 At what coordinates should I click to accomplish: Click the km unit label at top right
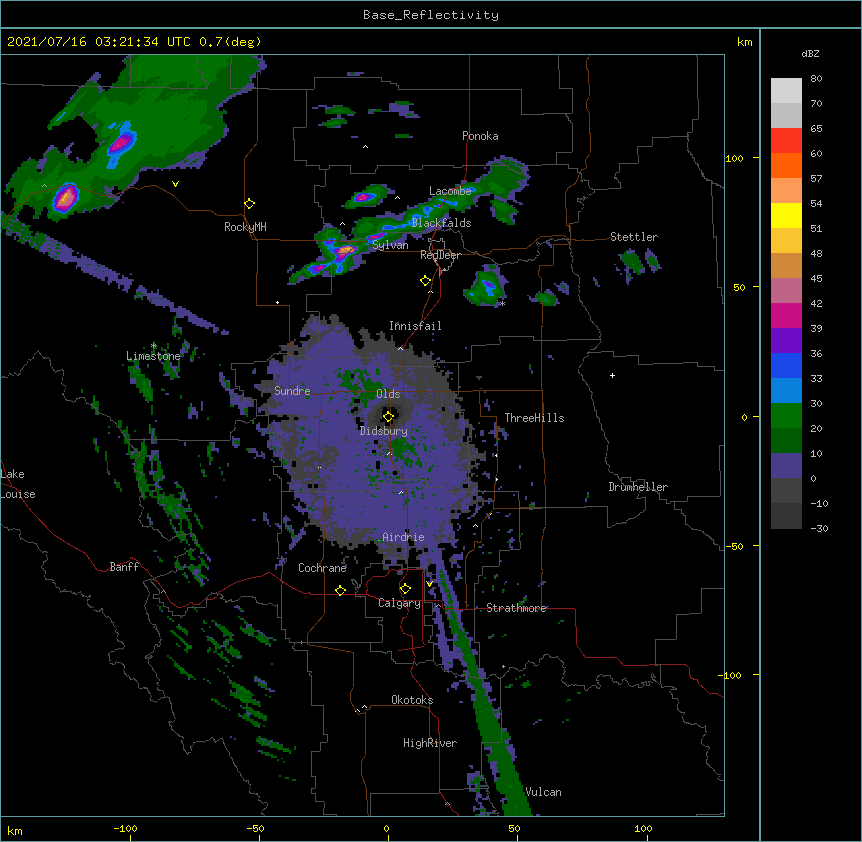[744, 42]
